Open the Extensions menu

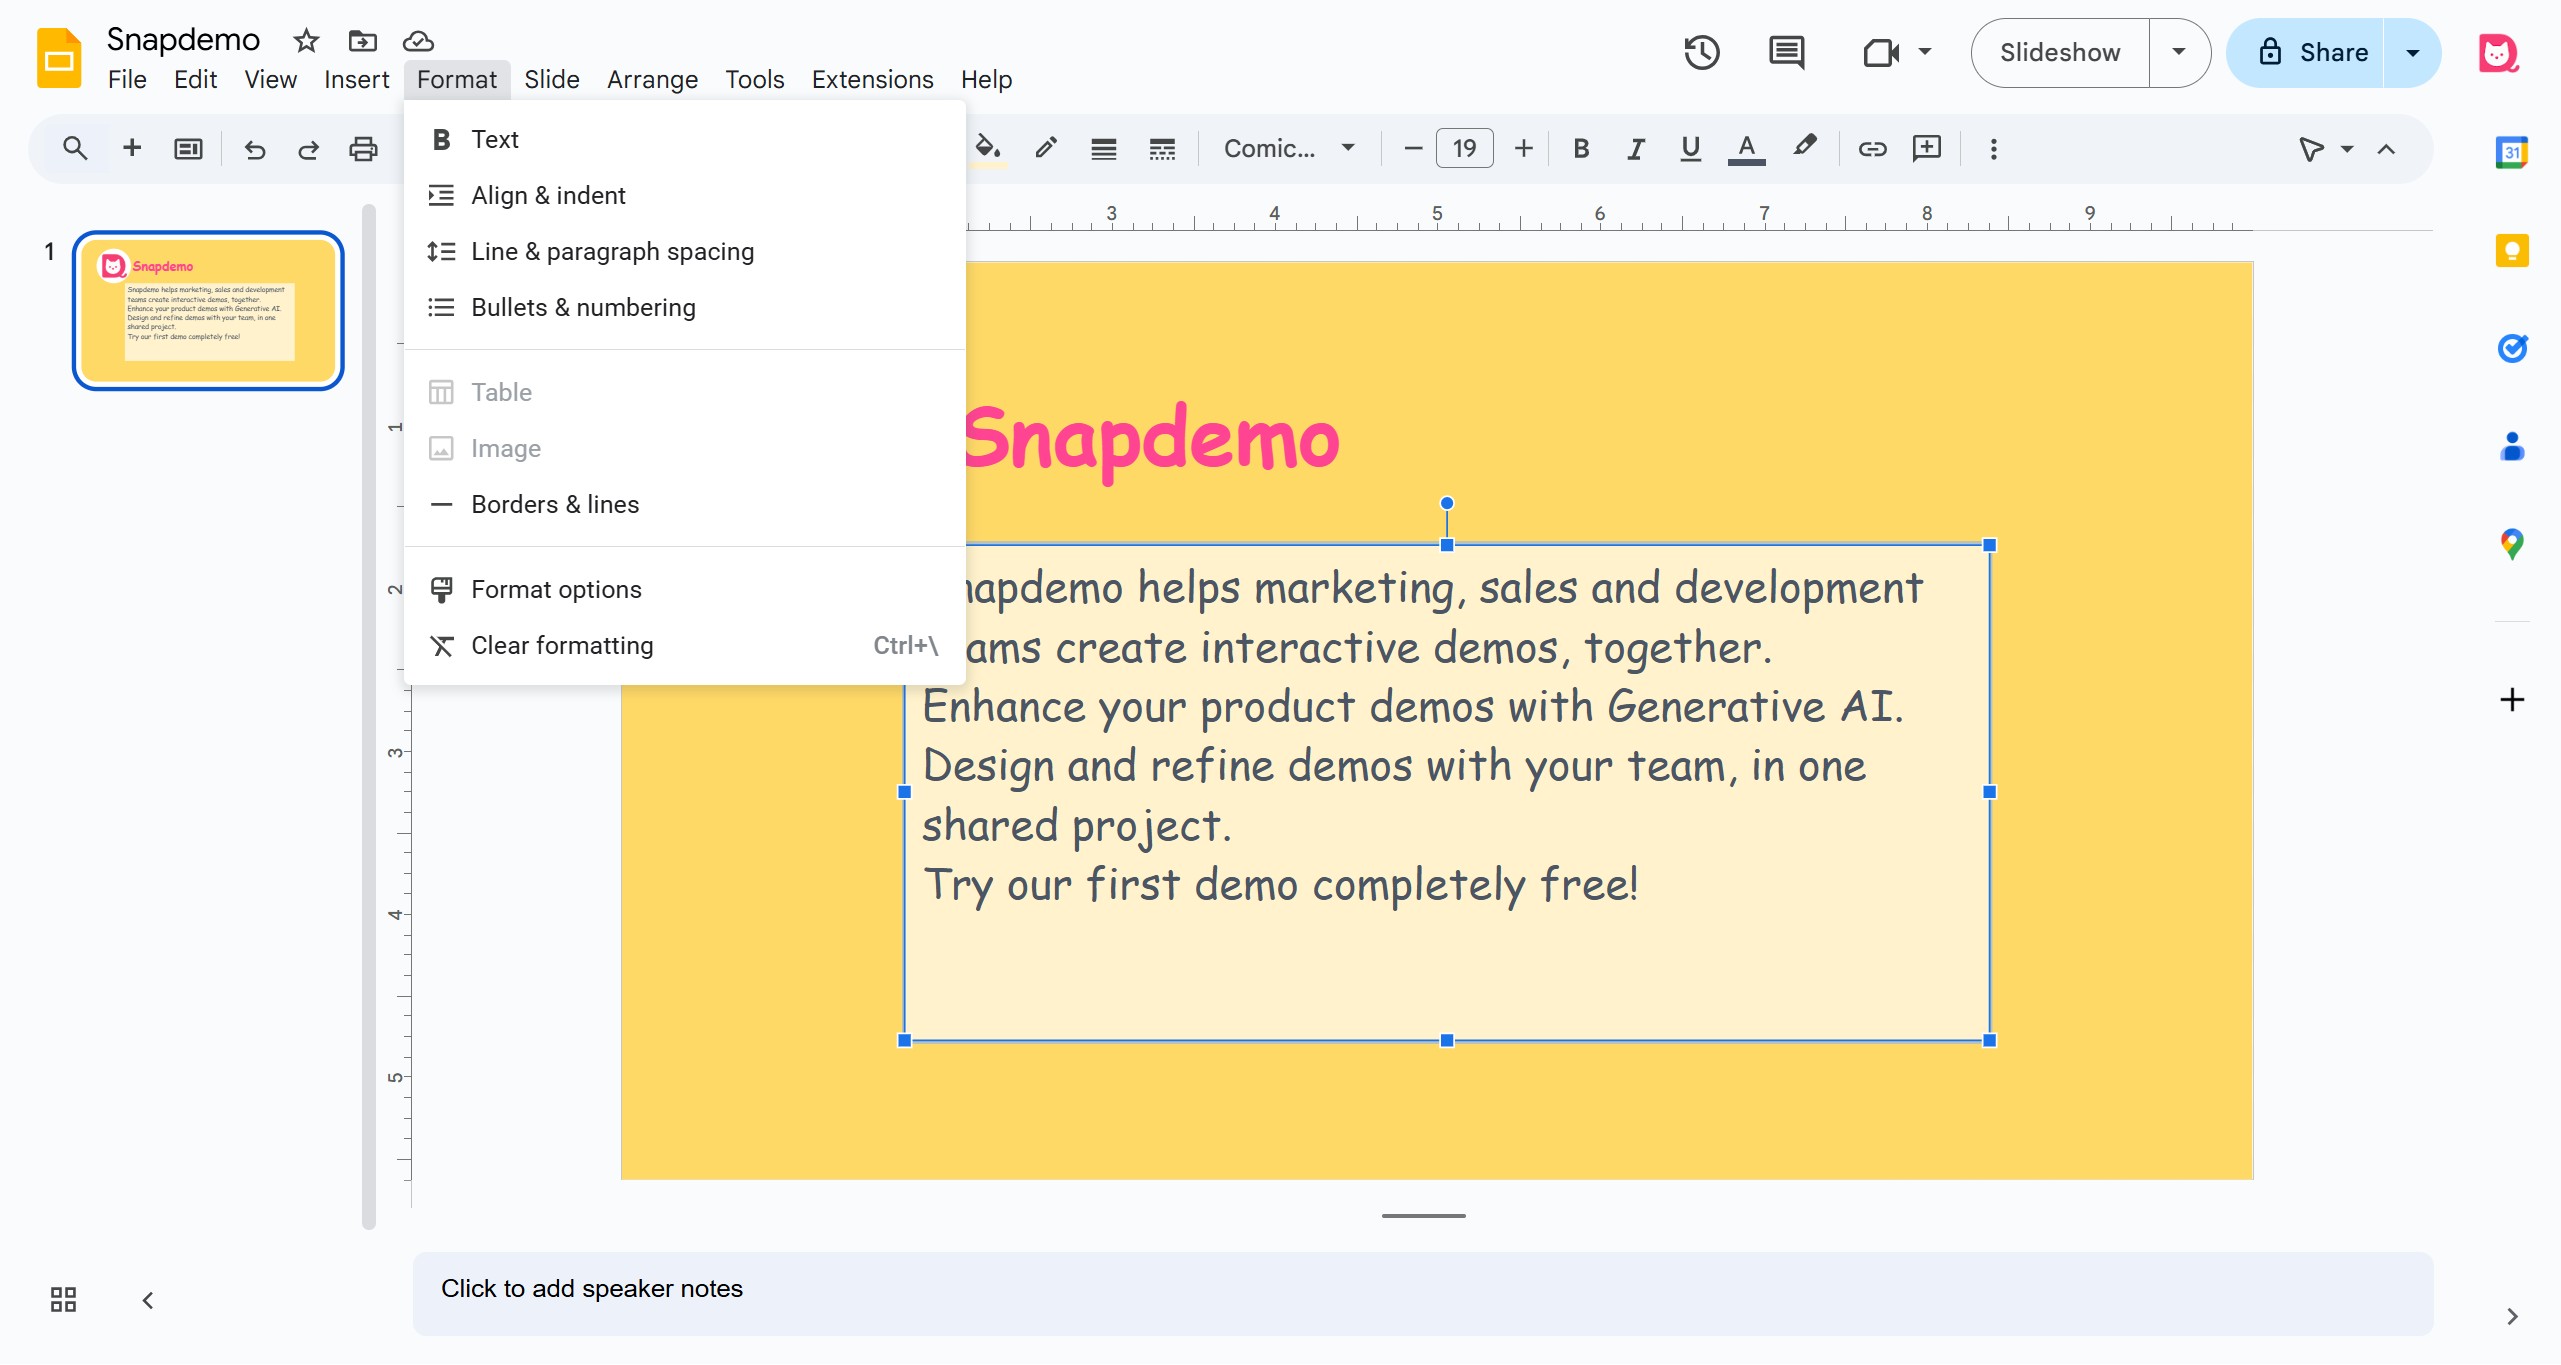(872, 80)
